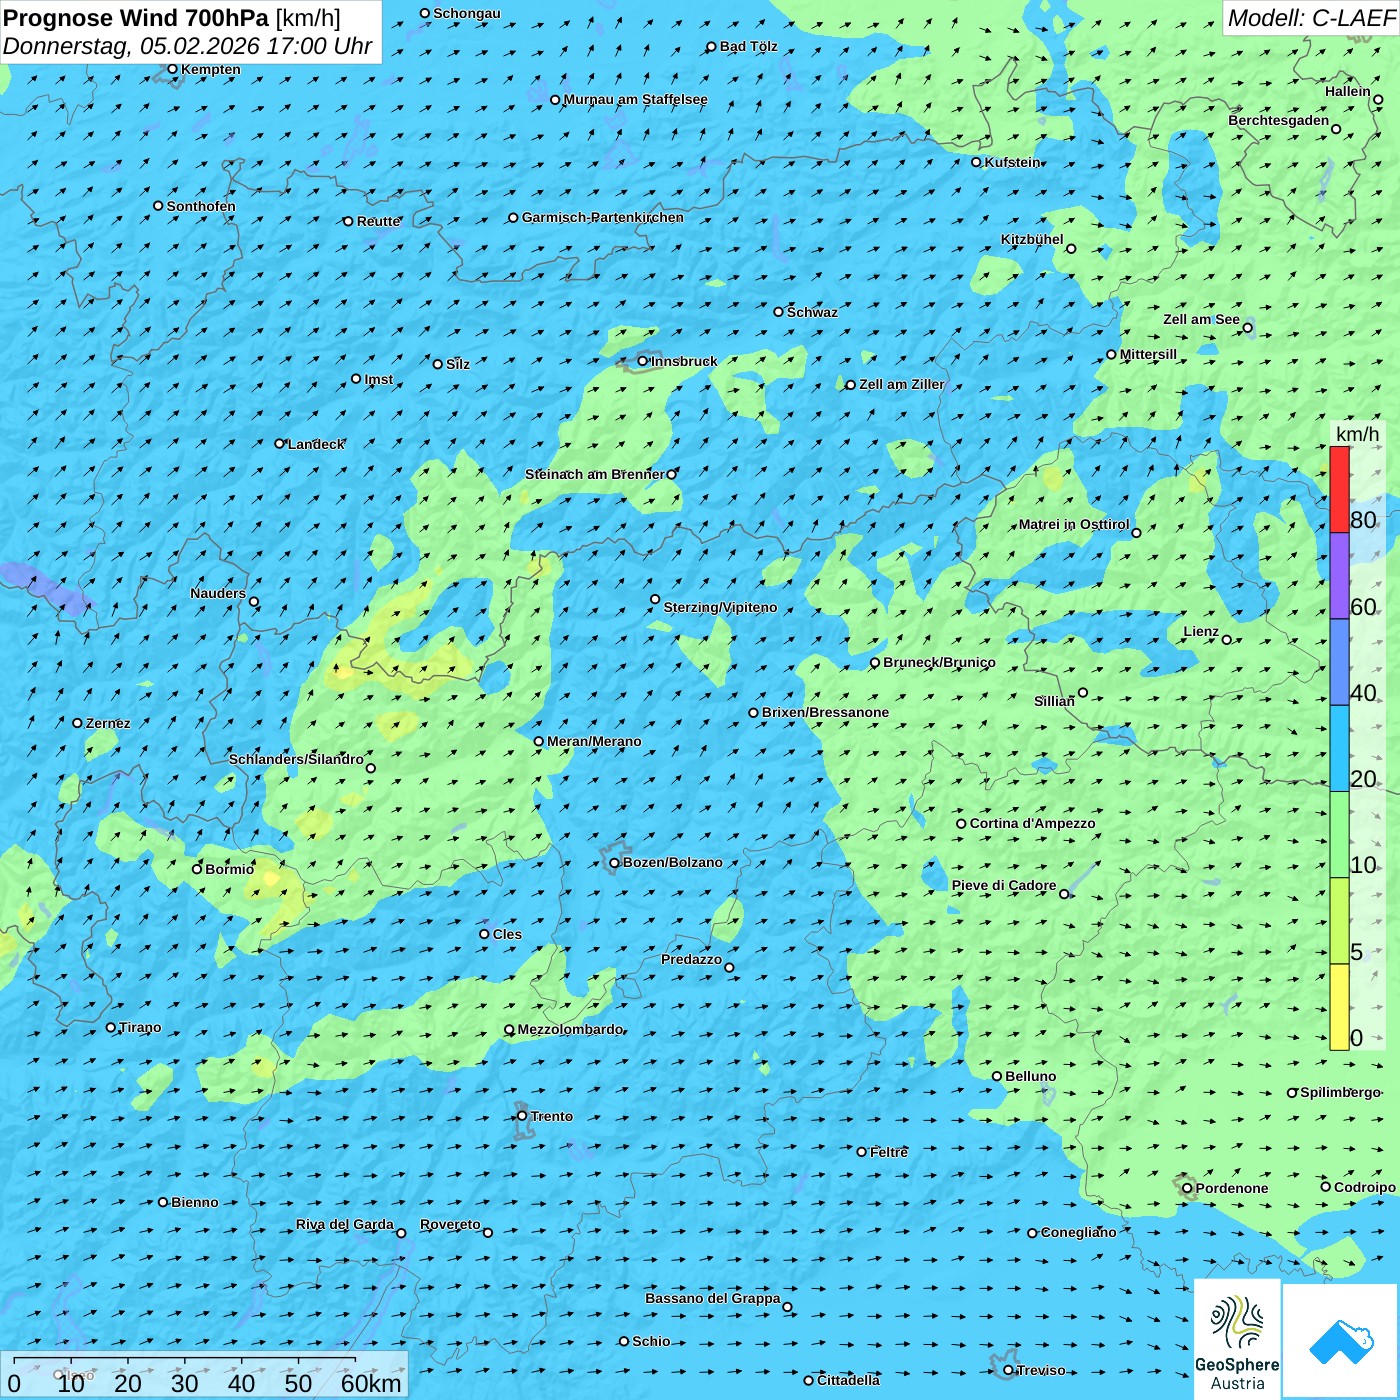1400x1400 pixels.
Task: Click the 'Bassano del Grappa' label
Action: 713,1298
